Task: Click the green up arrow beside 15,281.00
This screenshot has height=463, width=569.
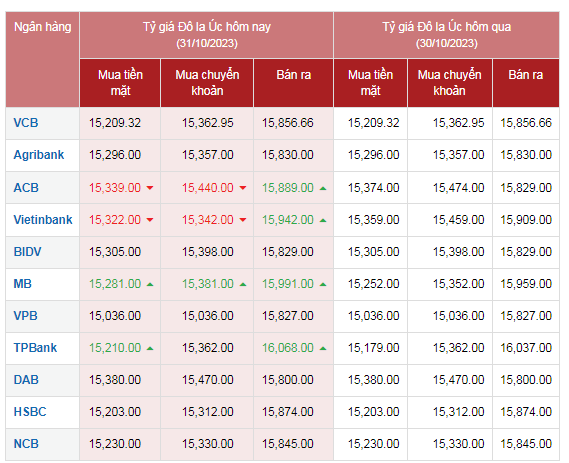Action: point(150,284)
